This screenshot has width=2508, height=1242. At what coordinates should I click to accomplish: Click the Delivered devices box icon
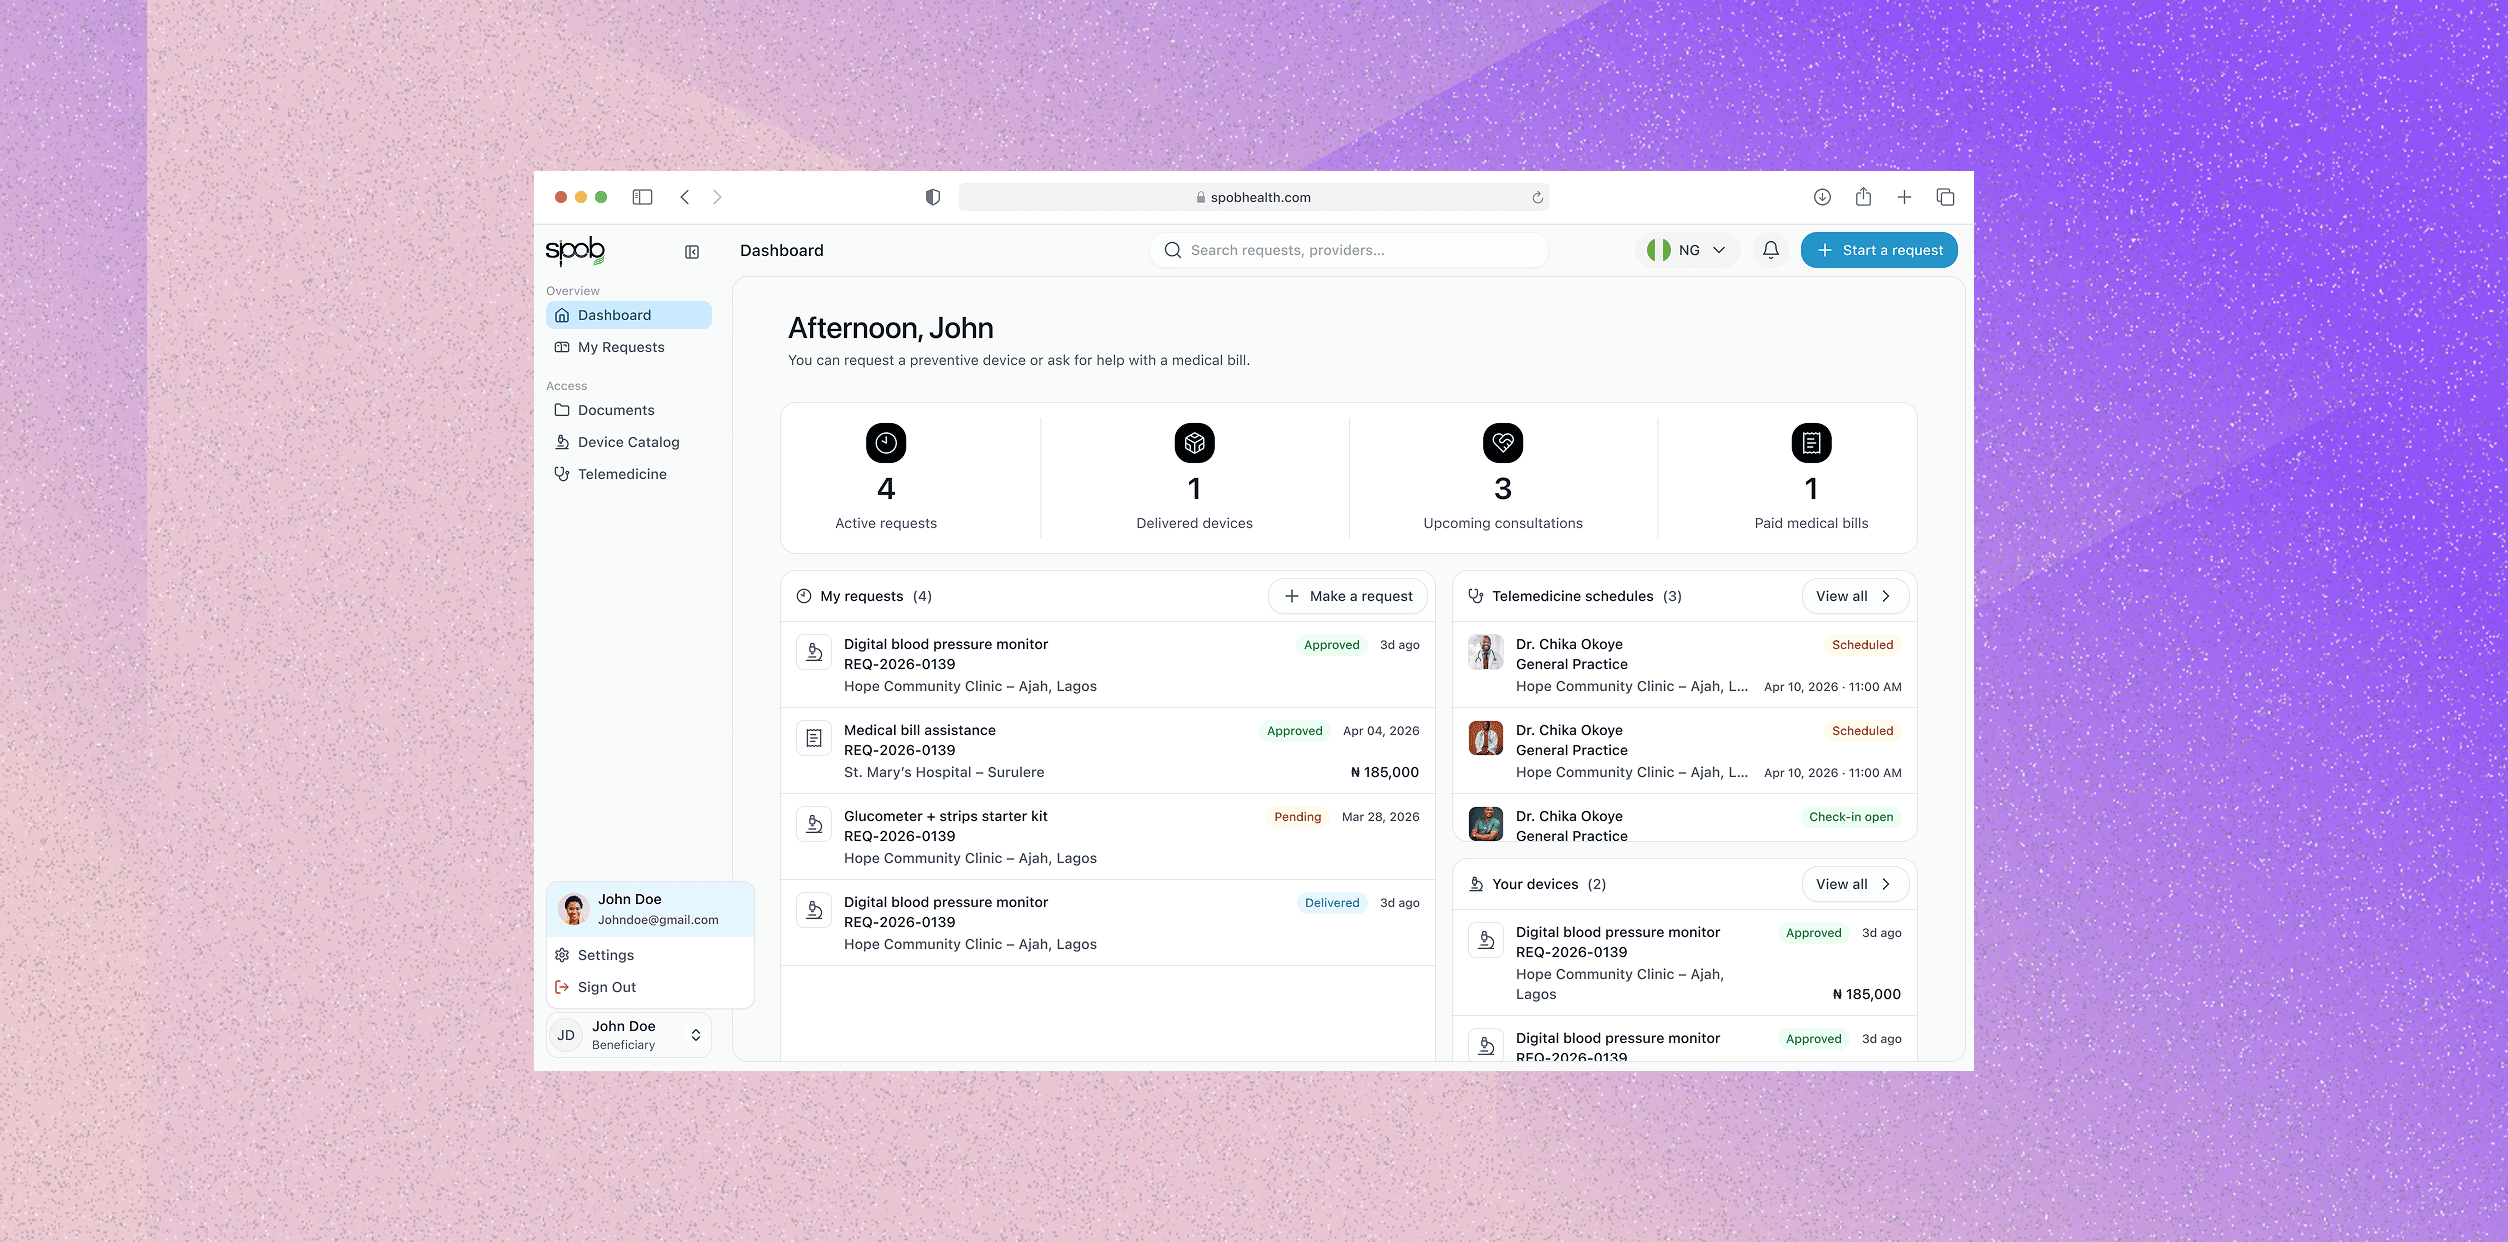tap(1195, 443)
